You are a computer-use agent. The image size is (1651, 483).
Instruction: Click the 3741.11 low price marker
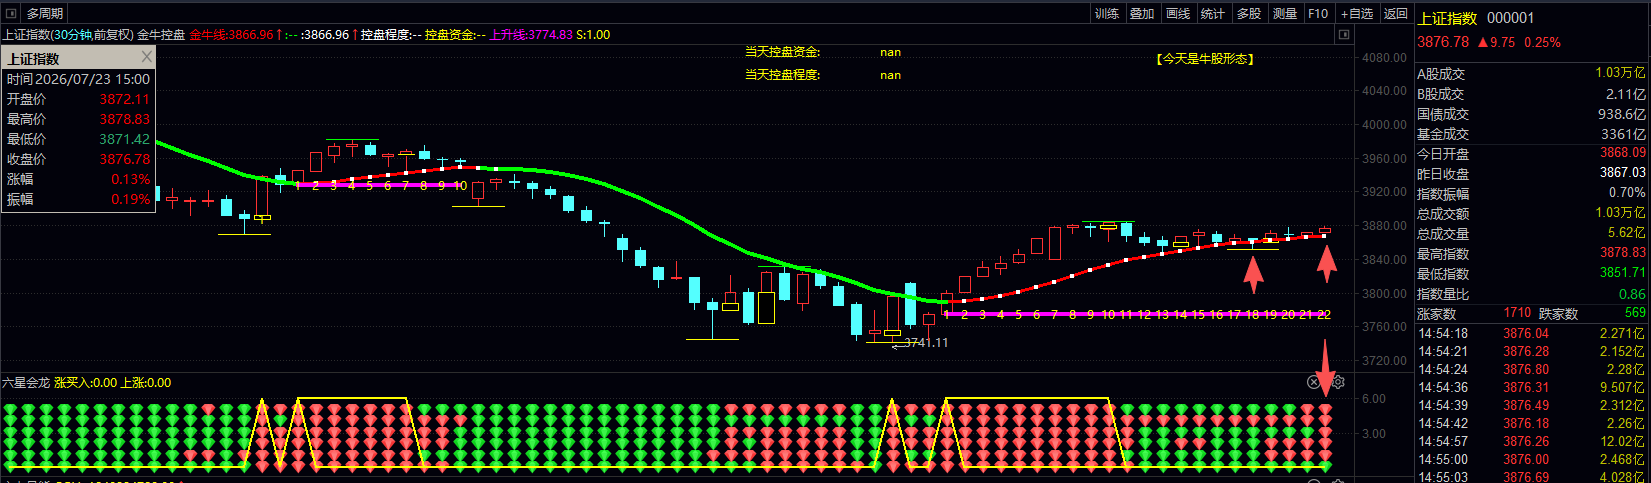tap(926, 342)
